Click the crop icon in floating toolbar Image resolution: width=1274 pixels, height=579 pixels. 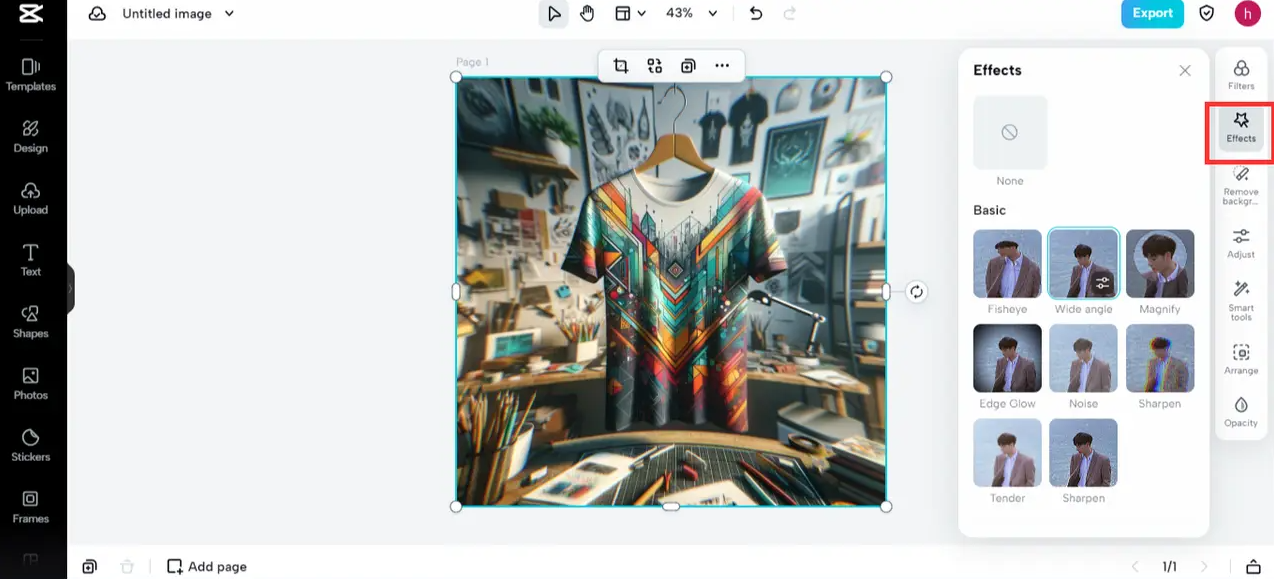pyautogui.click(x=621, y=66)
